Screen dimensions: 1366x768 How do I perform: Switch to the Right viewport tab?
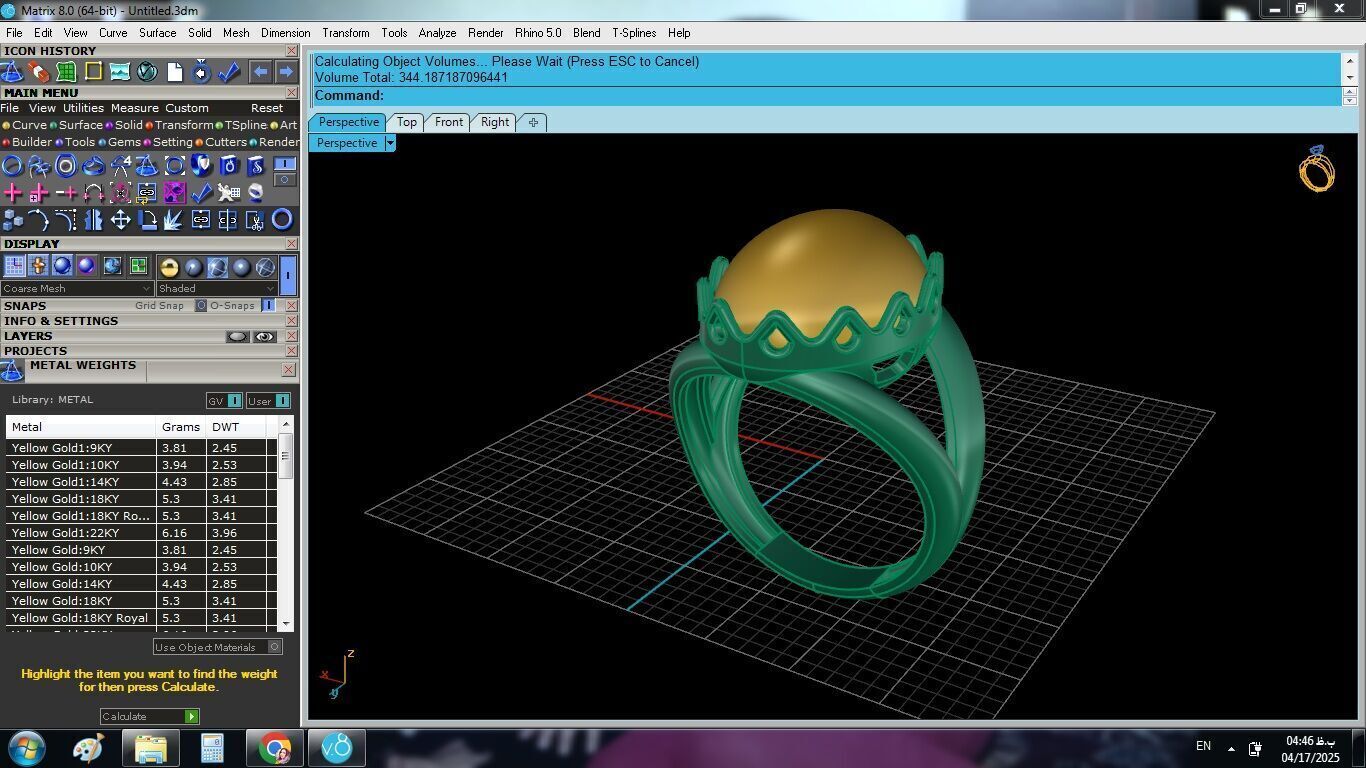(495, 122)
